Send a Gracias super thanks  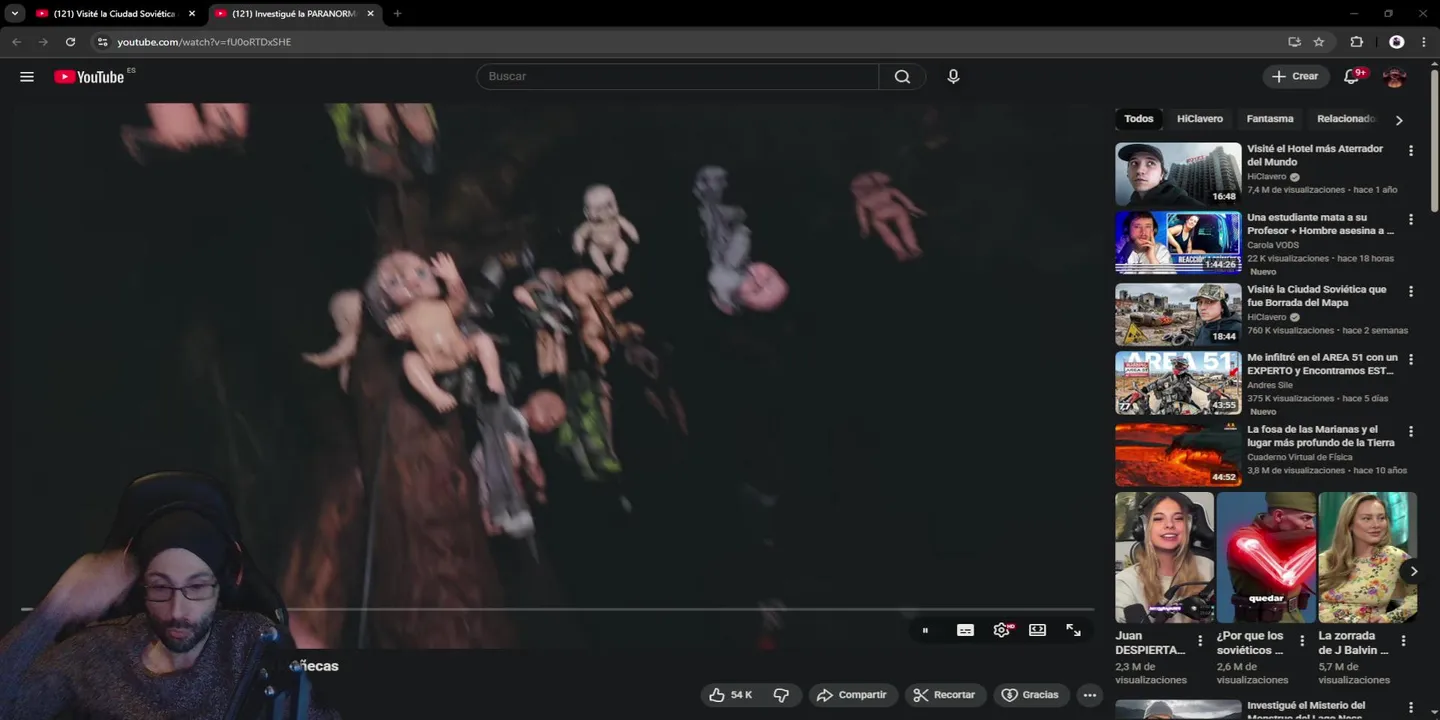[1030, 695]
